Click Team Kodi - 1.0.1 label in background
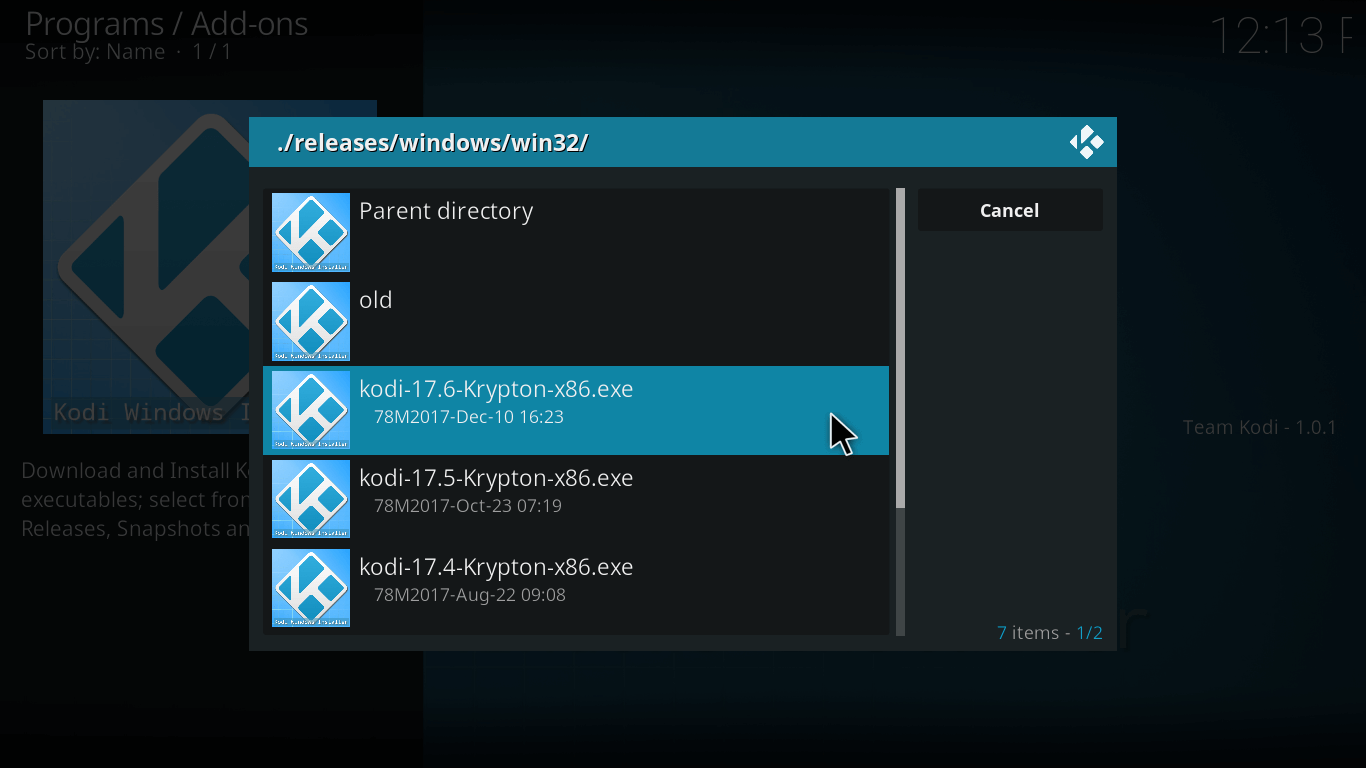Image resolution: width=1370 pixels, height=772 pixels. coord(1260,428)
